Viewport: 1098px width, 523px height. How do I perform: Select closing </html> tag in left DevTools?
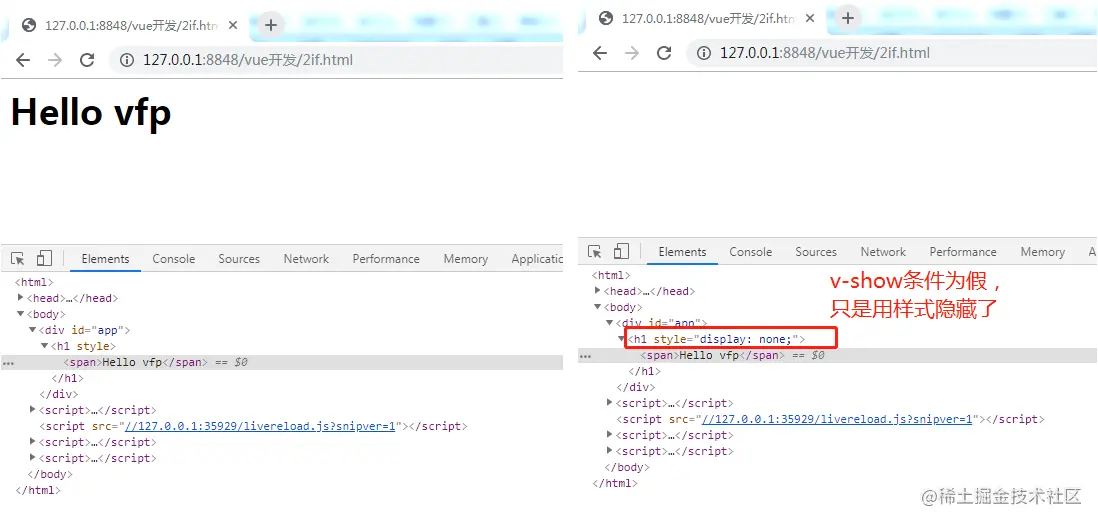pyautogui.click(x=38, y=490)
